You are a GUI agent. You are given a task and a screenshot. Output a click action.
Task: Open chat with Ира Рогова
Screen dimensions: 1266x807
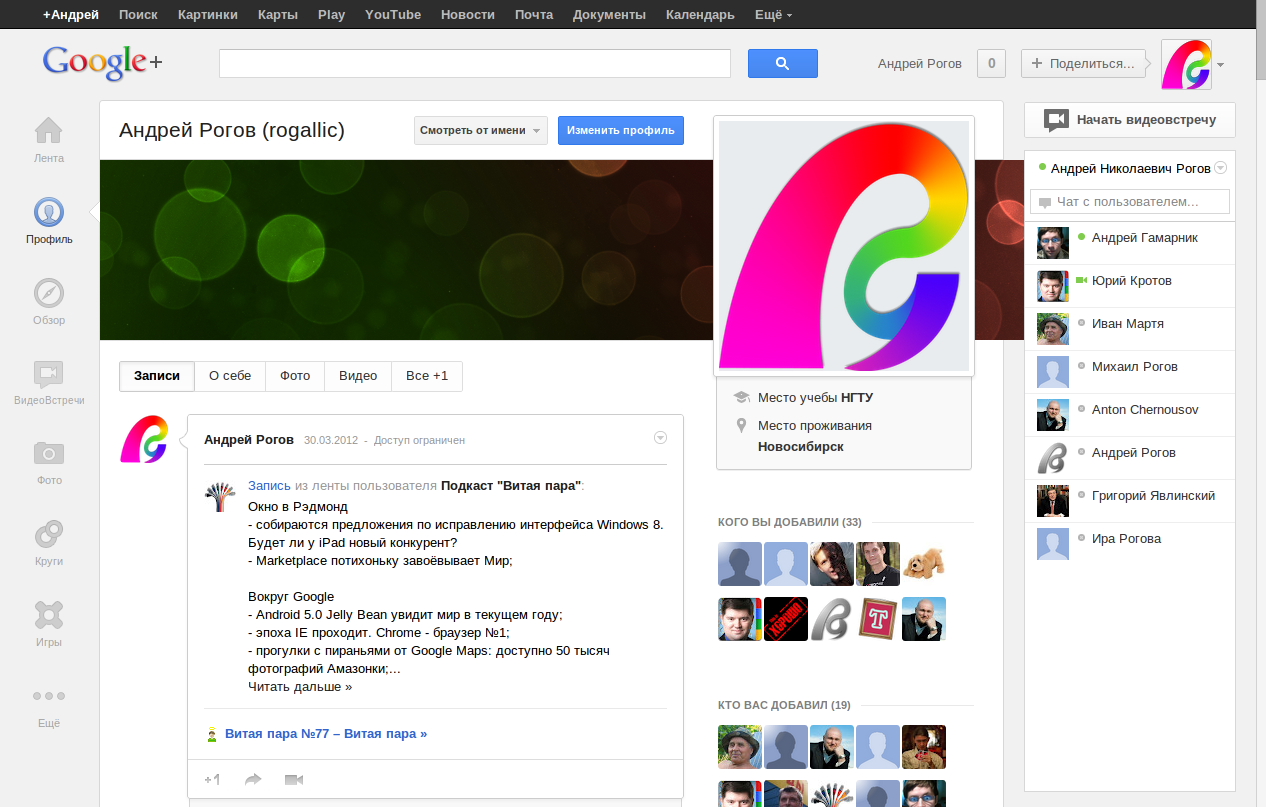click(1130, 544)
